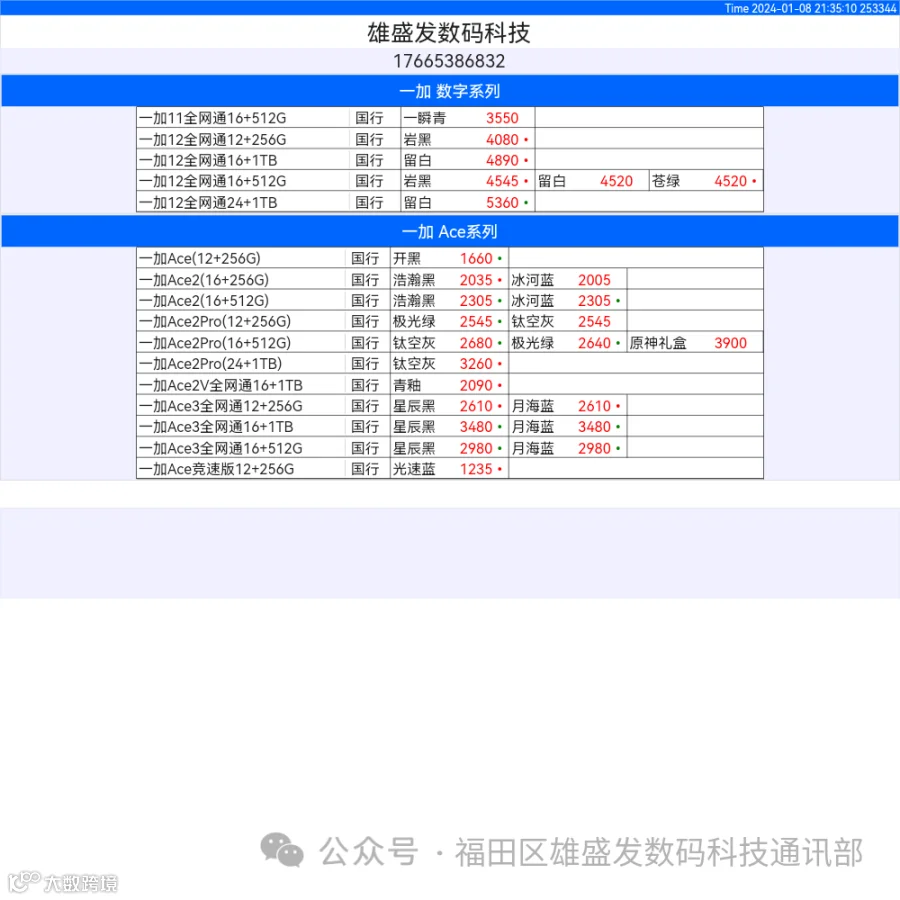Select the row 一加11全网通16+512G

[450, 118]
